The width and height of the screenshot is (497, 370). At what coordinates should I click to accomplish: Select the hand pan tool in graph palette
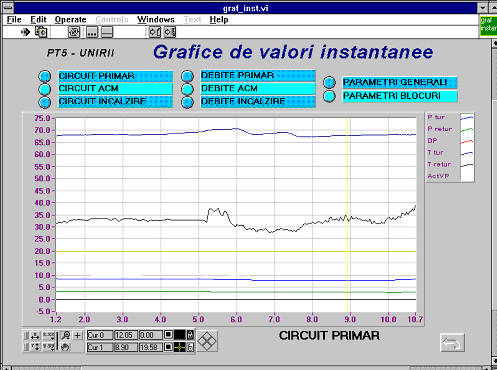pyautogui.click(x=66, y=347)
